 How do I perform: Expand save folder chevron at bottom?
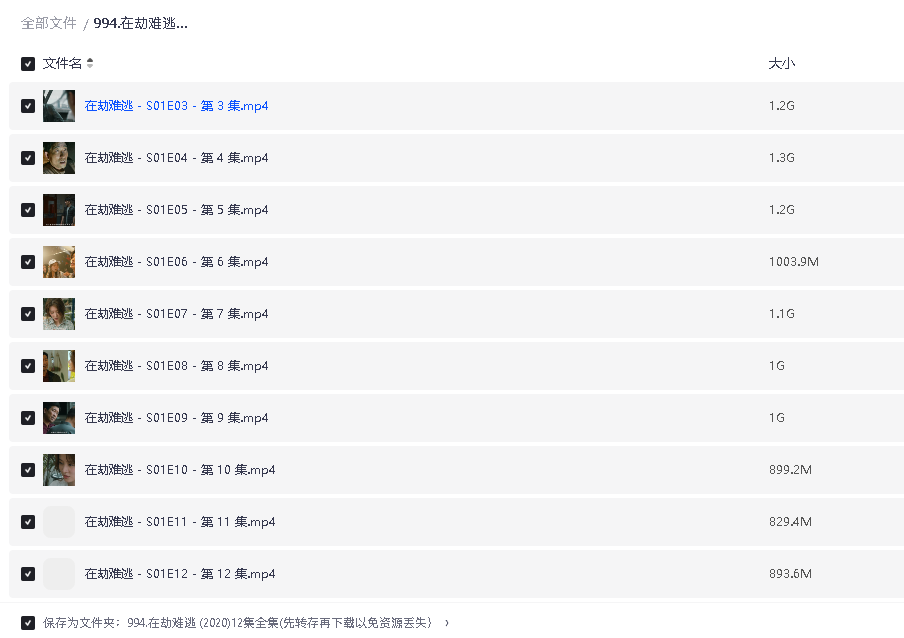pos(446,622)
